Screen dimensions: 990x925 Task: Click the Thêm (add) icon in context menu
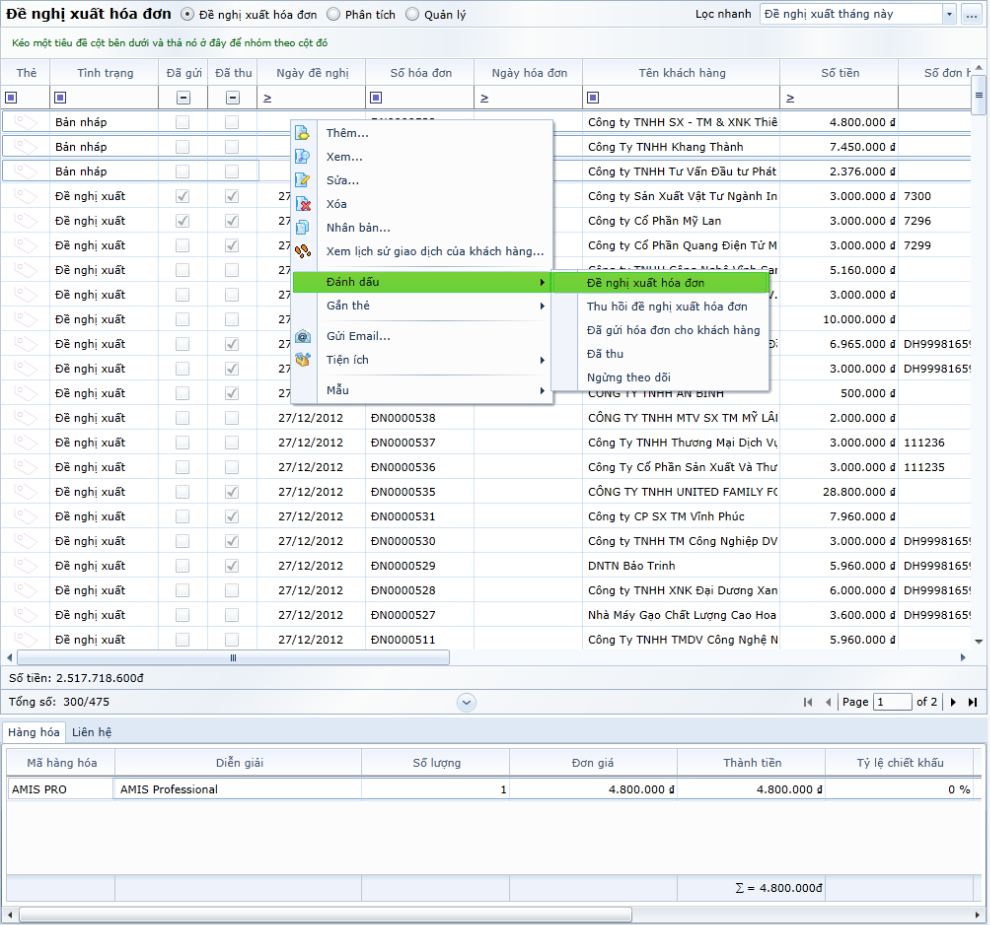pos(303,133)
